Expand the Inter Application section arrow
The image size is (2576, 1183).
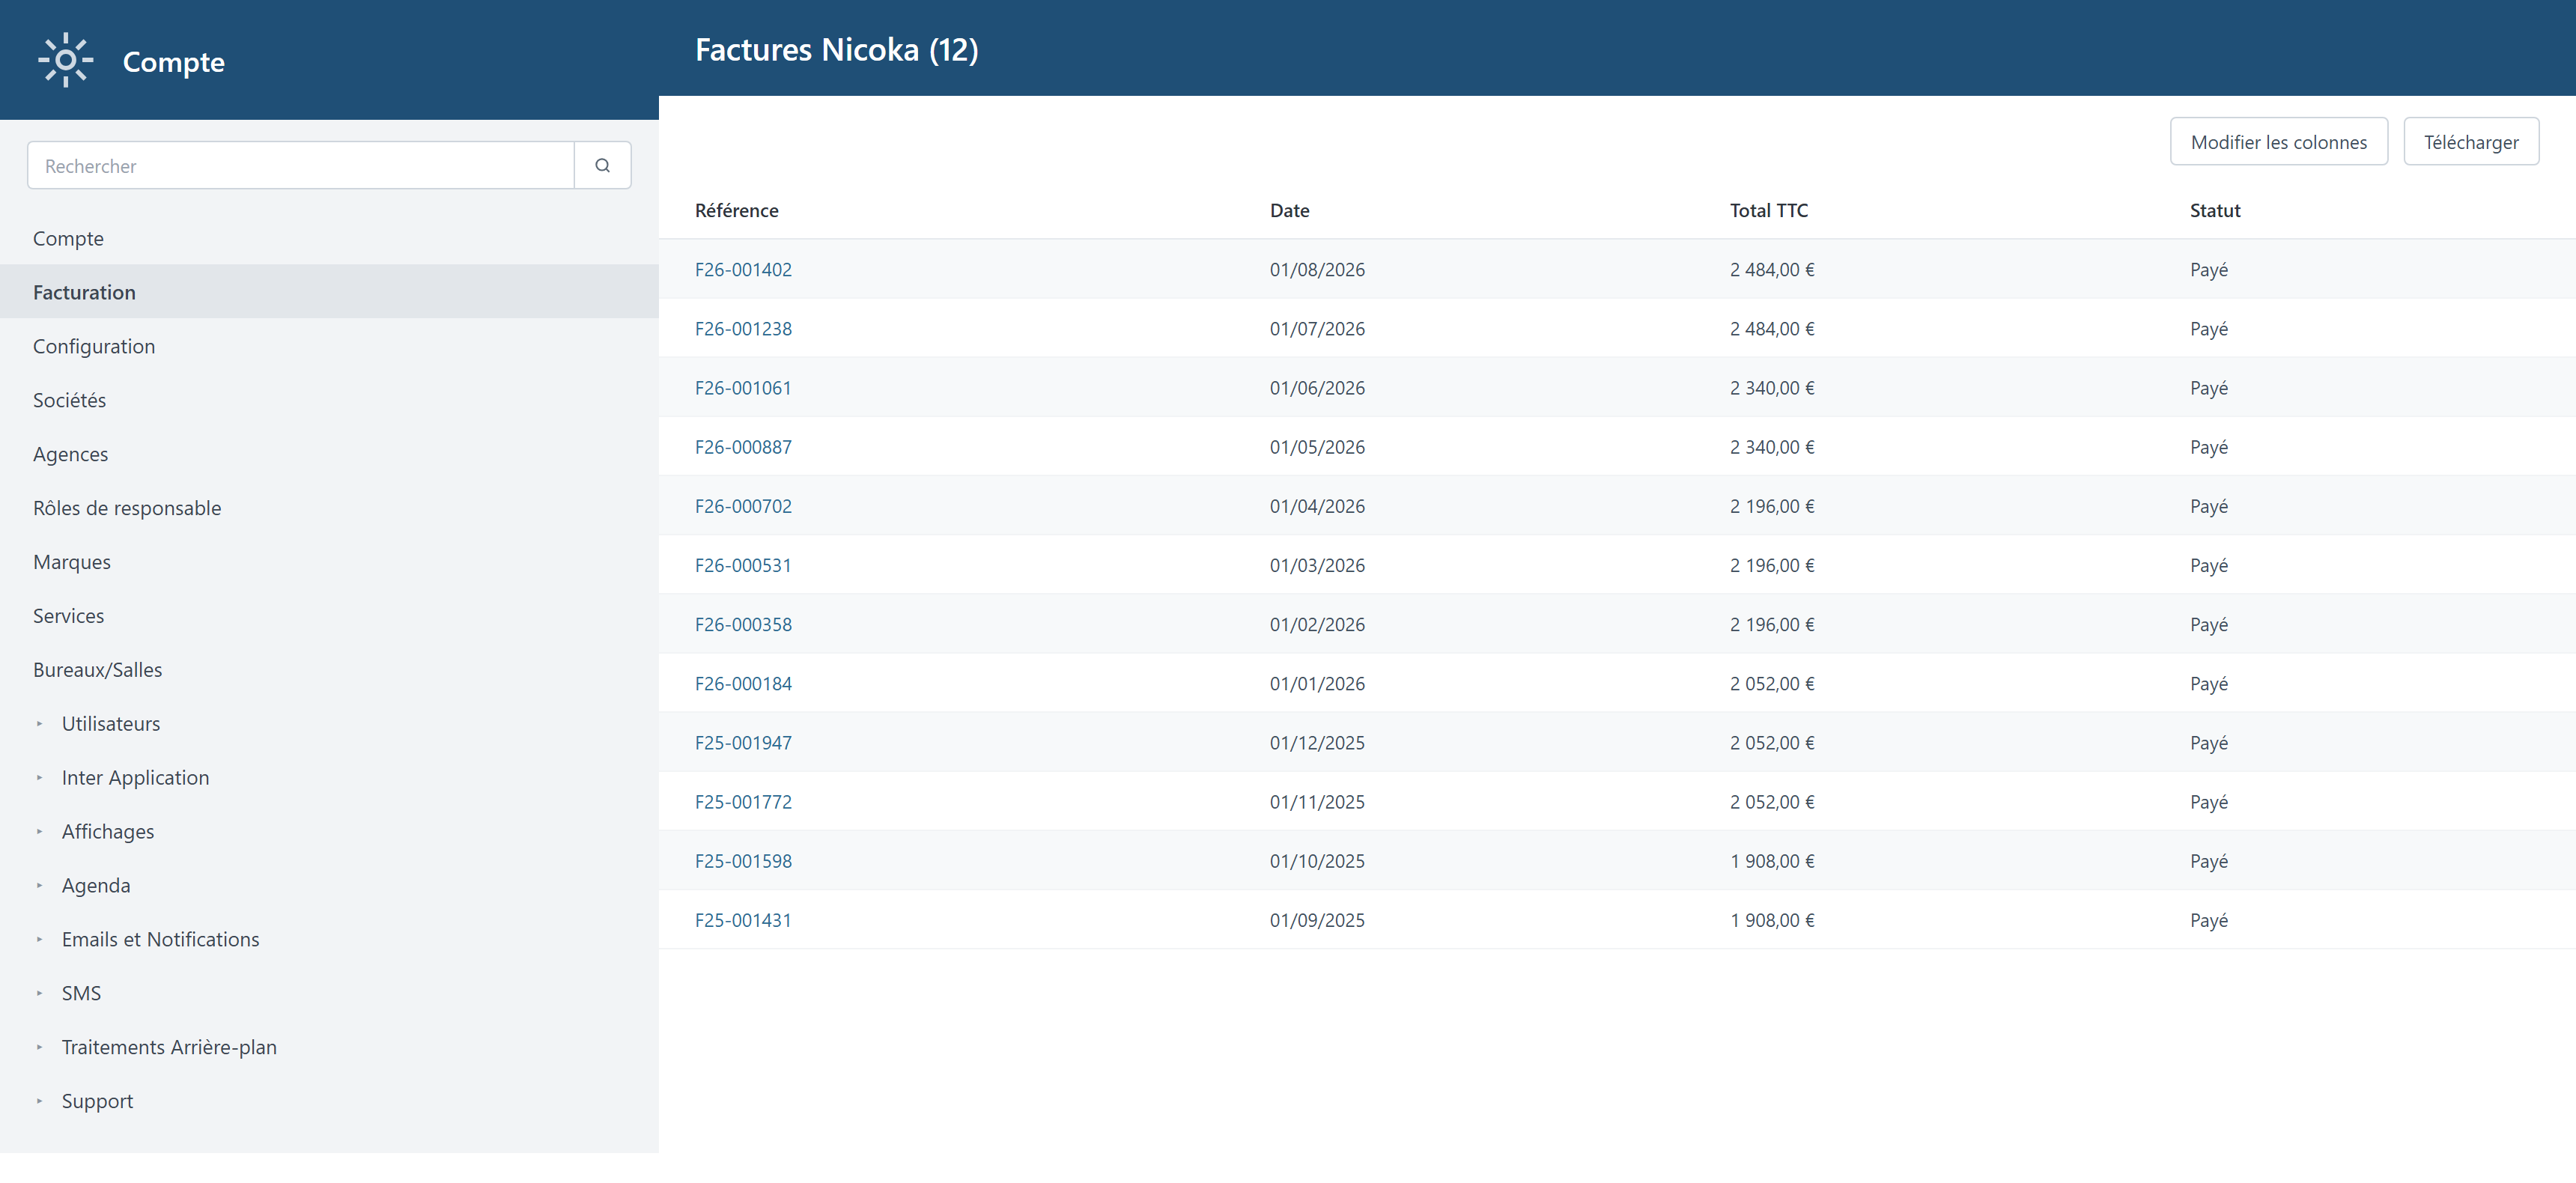(x=39, y=778)
